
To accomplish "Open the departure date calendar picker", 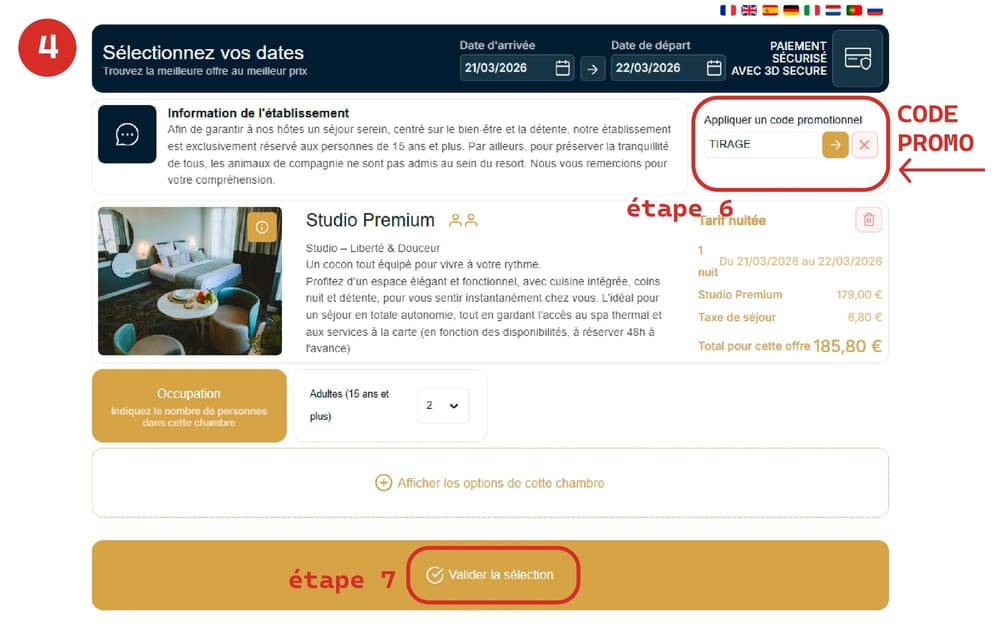I will click(x=713, y=68).
